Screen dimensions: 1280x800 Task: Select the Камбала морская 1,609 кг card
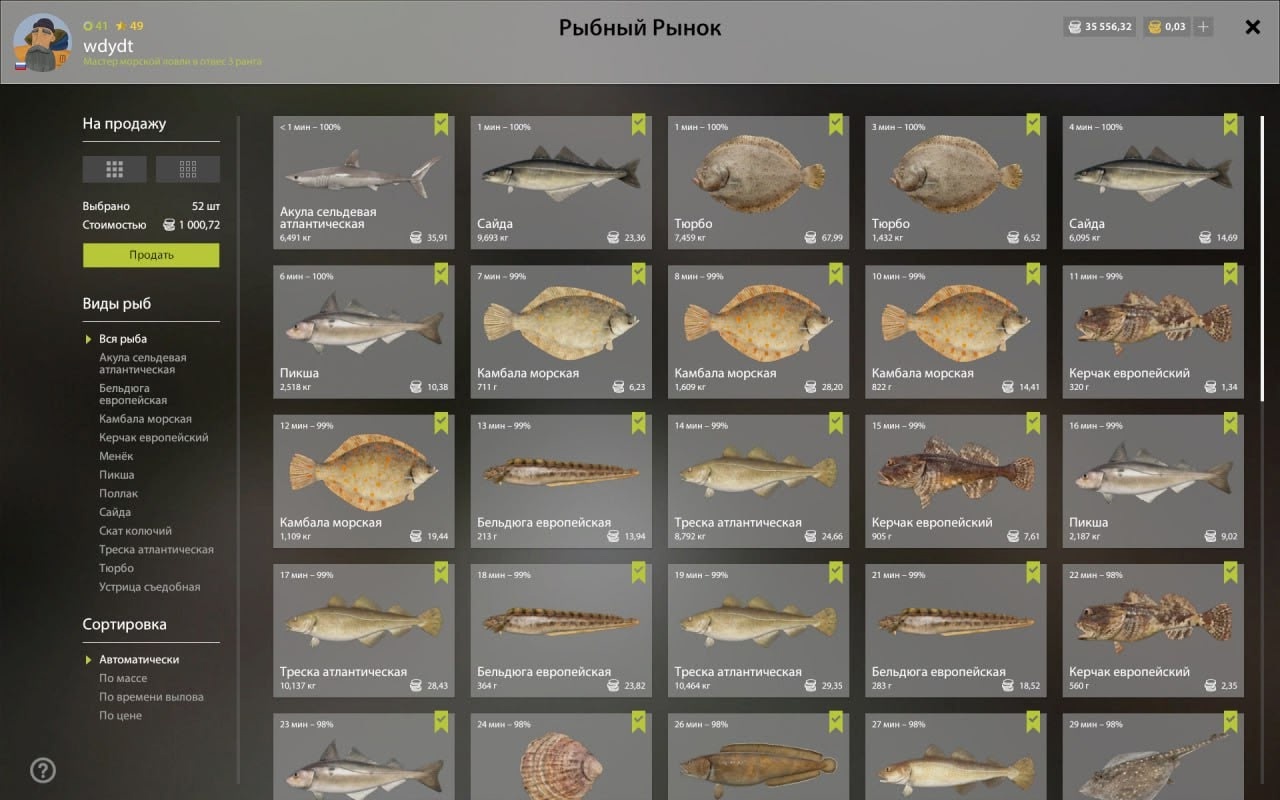758,332
